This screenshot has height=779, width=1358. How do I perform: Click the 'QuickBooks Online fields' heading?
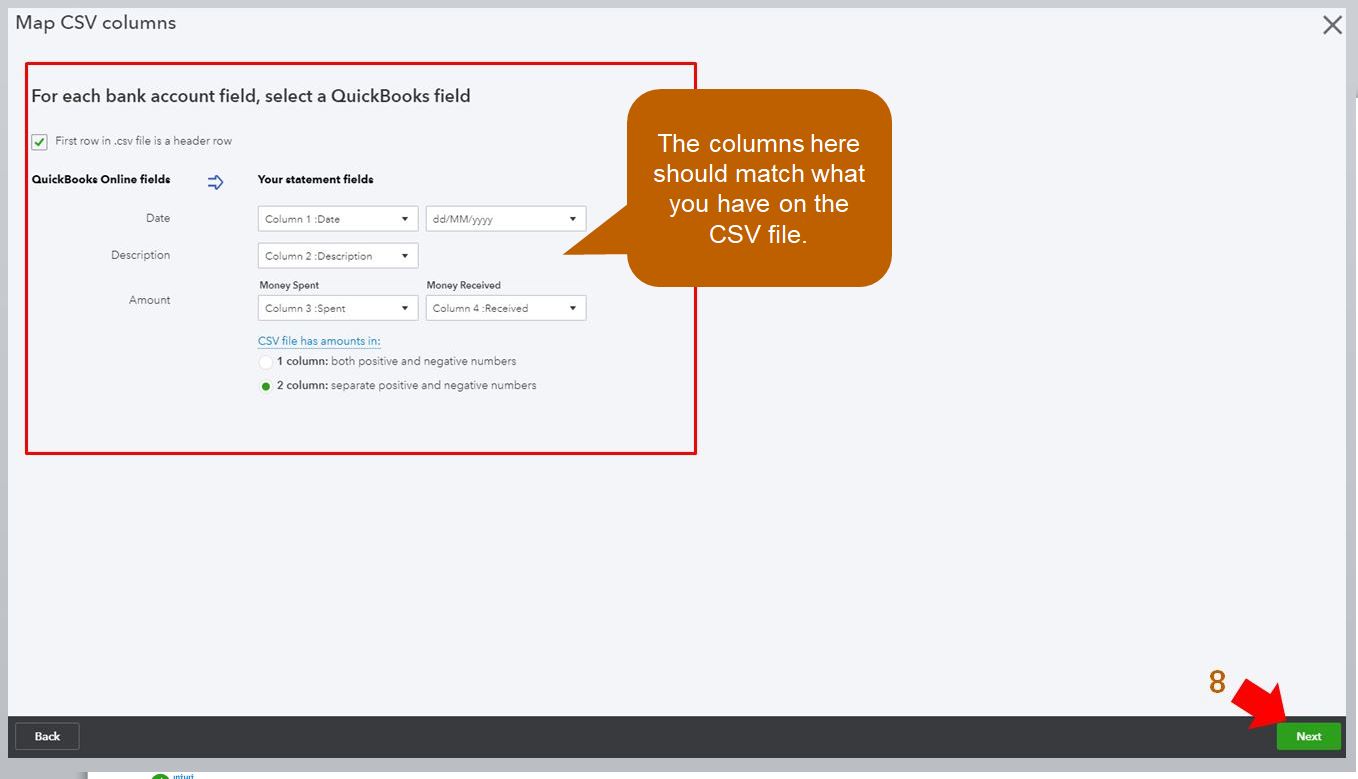point(101,180)
